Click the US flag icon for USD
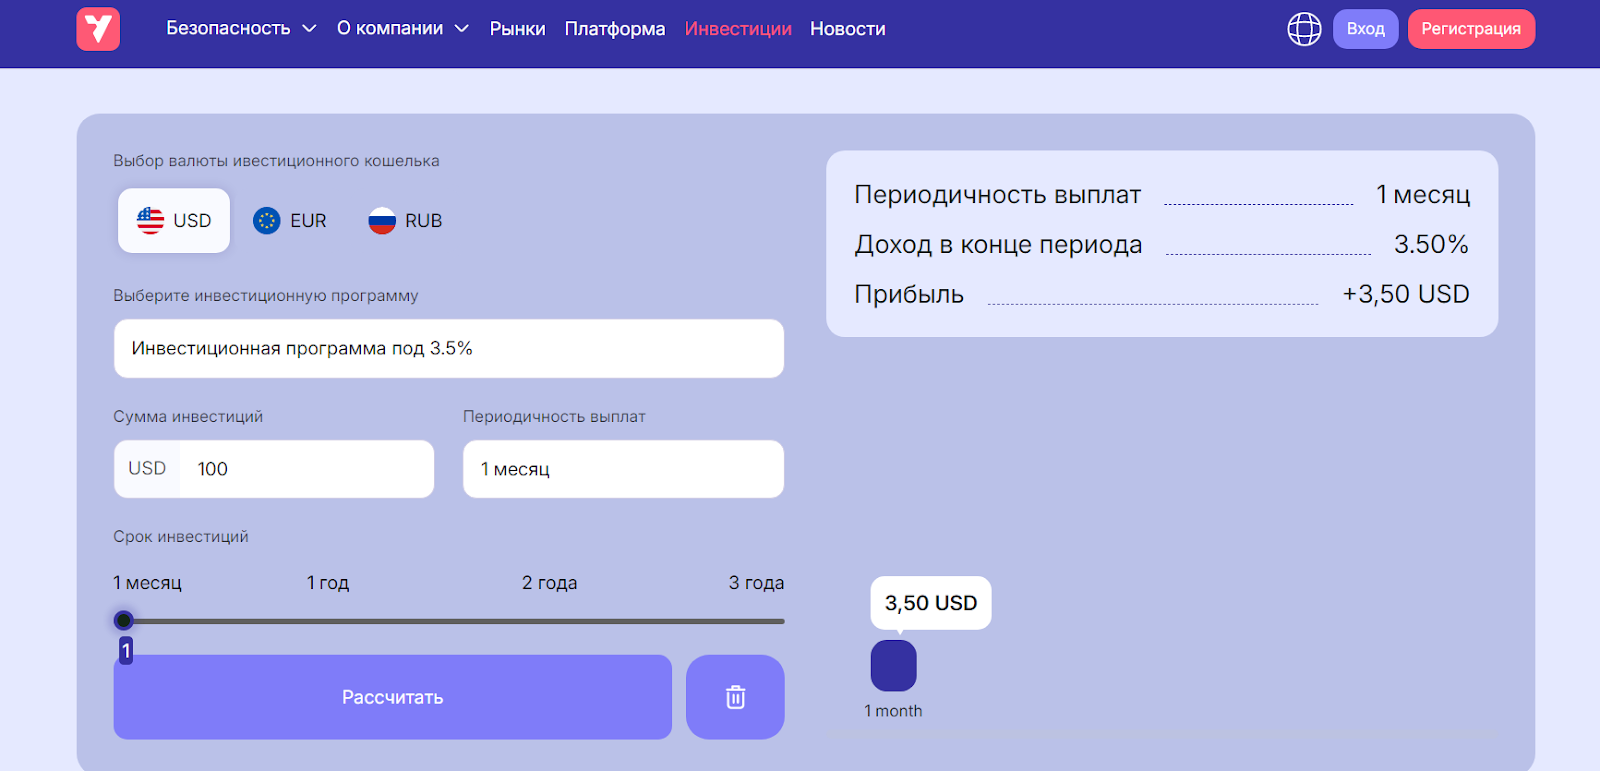The width and height of the screenshot is (1600, 771). 150,220
